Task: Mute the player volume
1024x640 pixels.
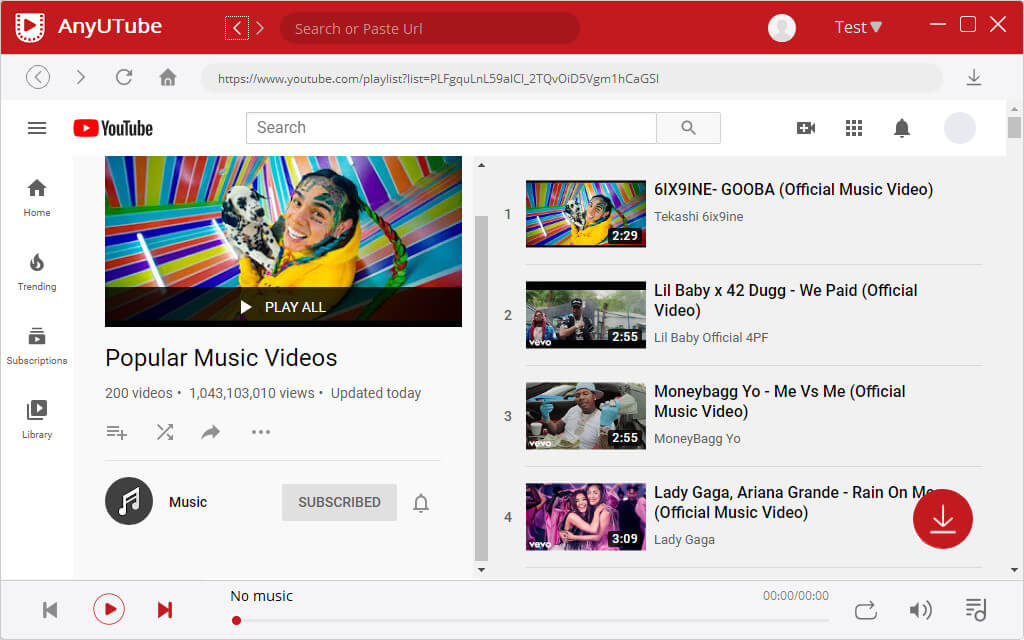Action: click(920, 610)
